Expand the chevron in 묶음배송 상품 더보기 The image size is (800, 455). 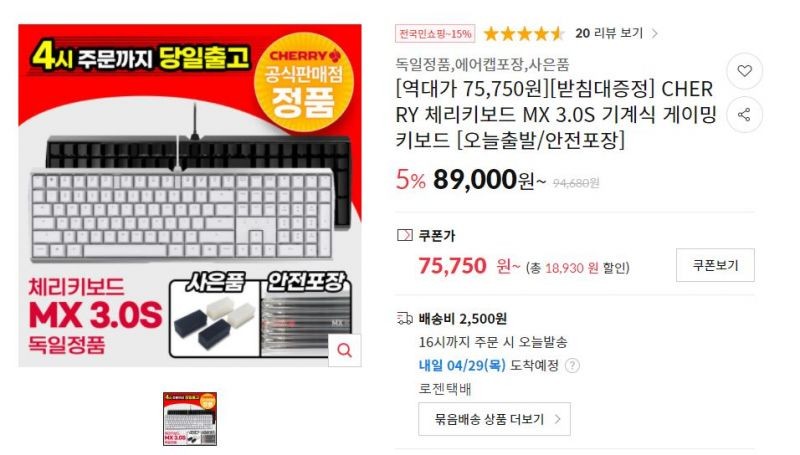point(558,419)
